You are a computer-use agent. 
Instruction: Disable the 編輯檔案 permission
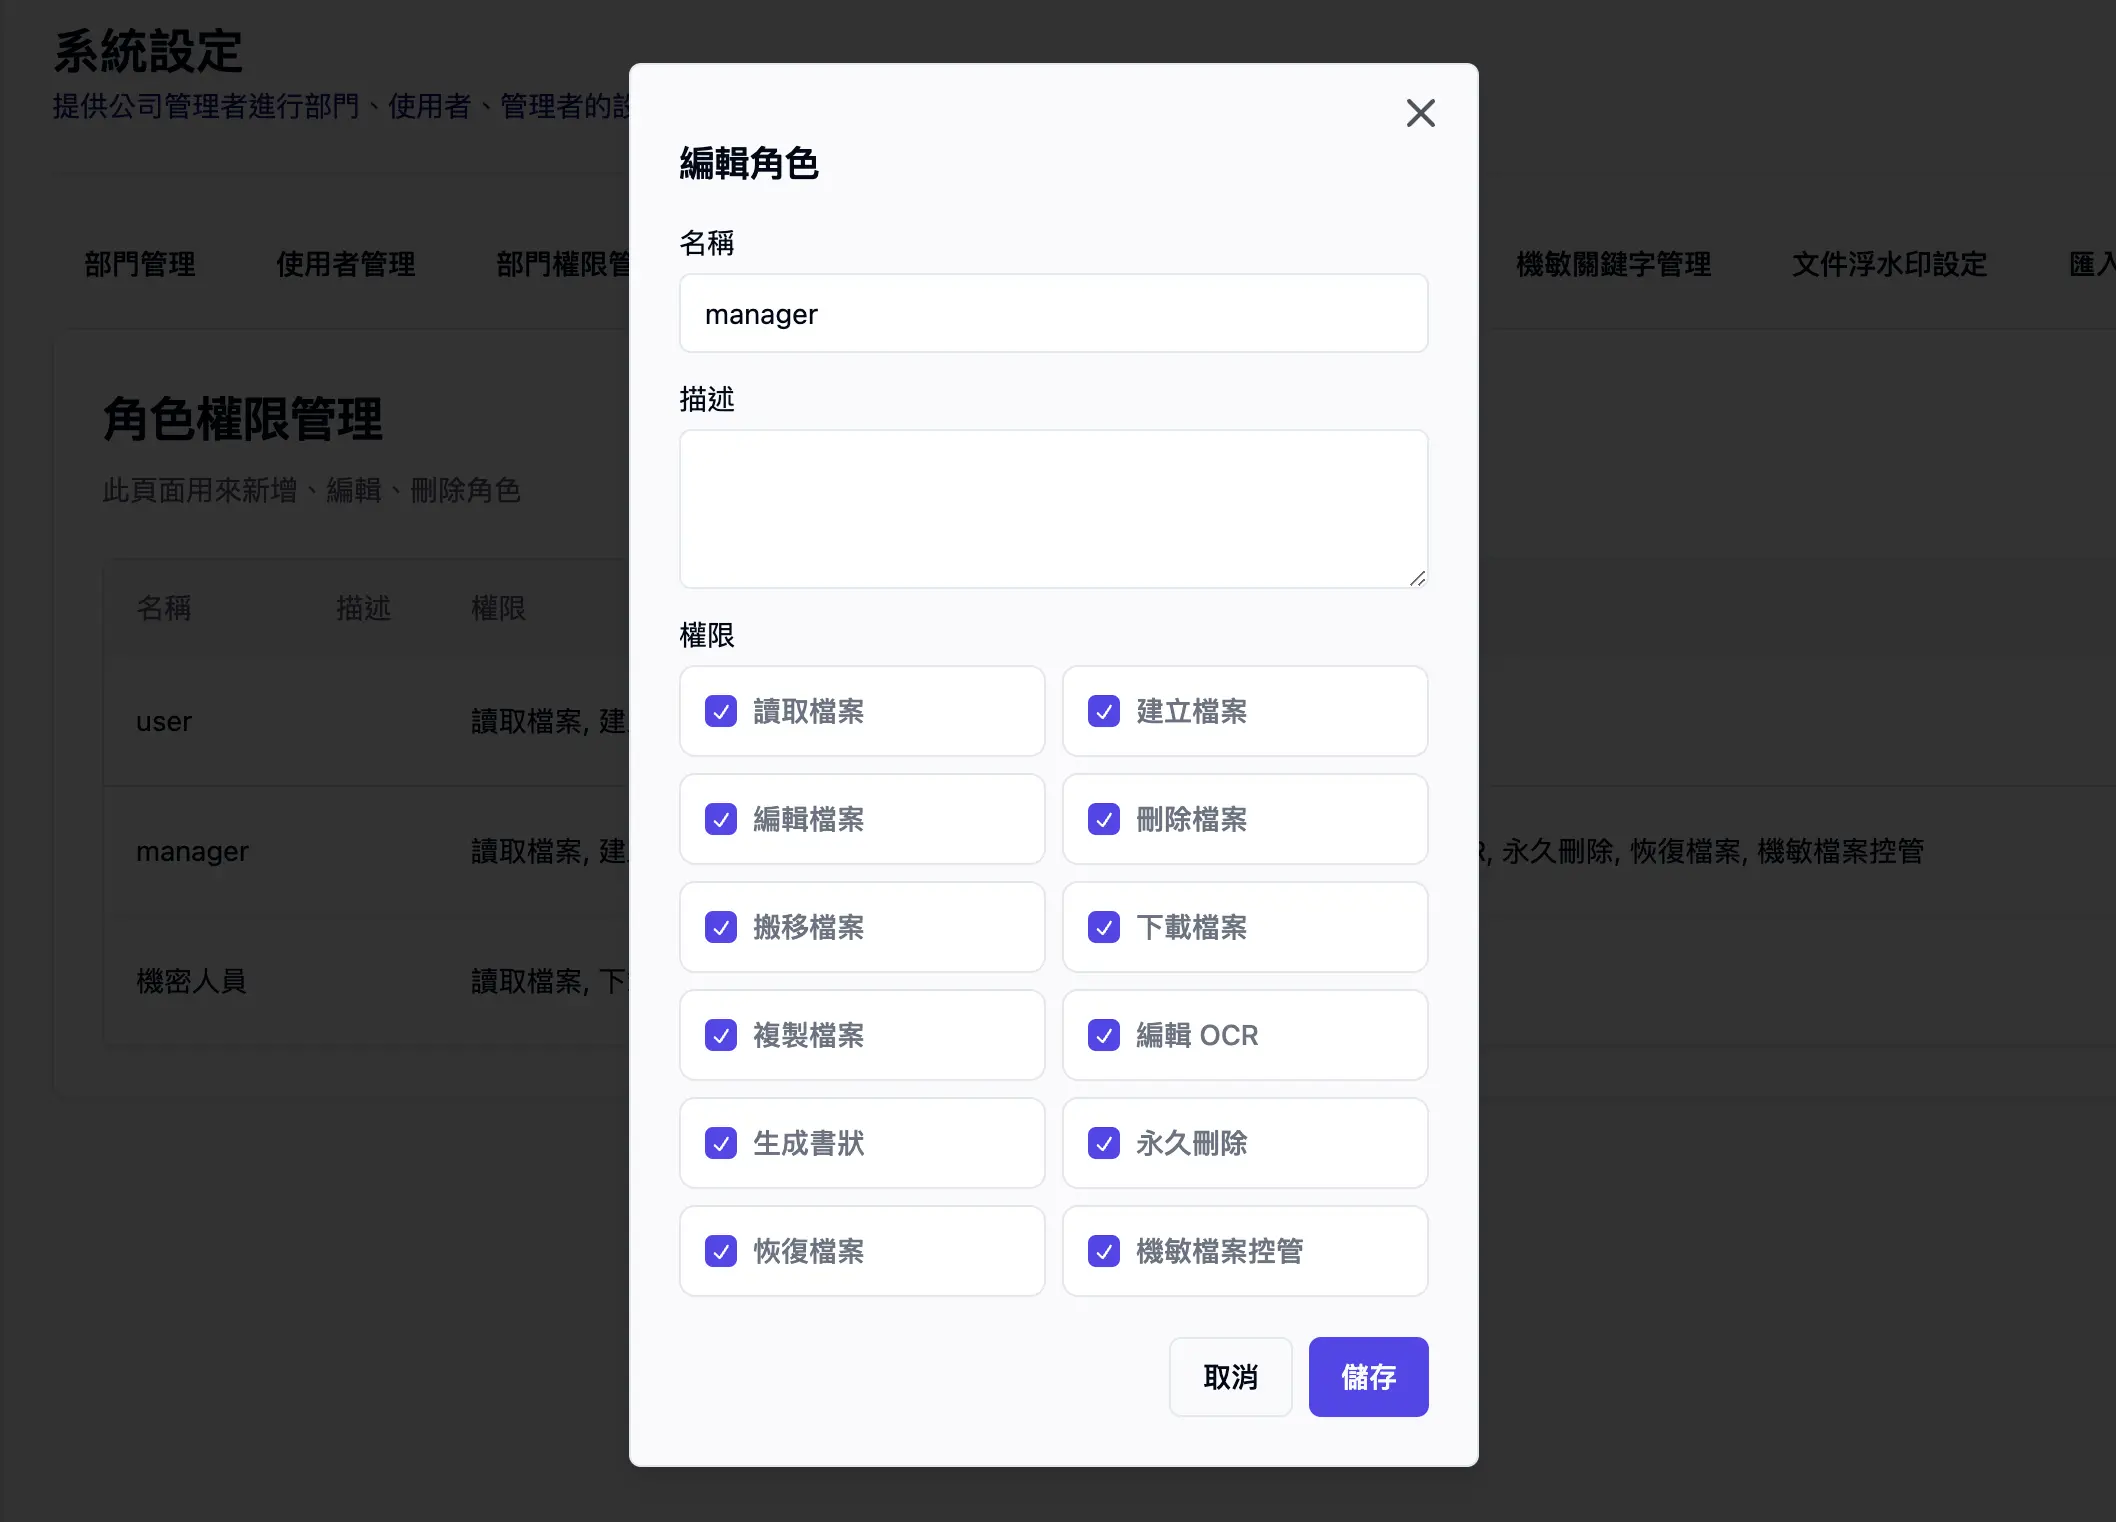(721, 819)
